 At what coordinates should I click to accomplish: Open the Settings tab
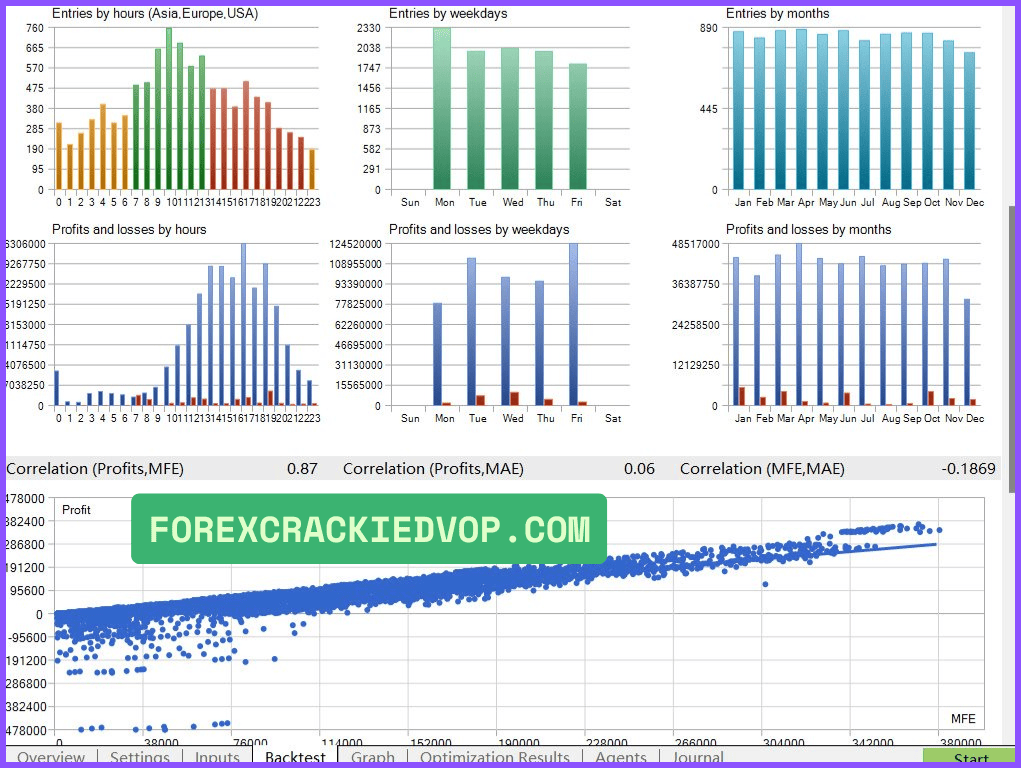point(139,758)
